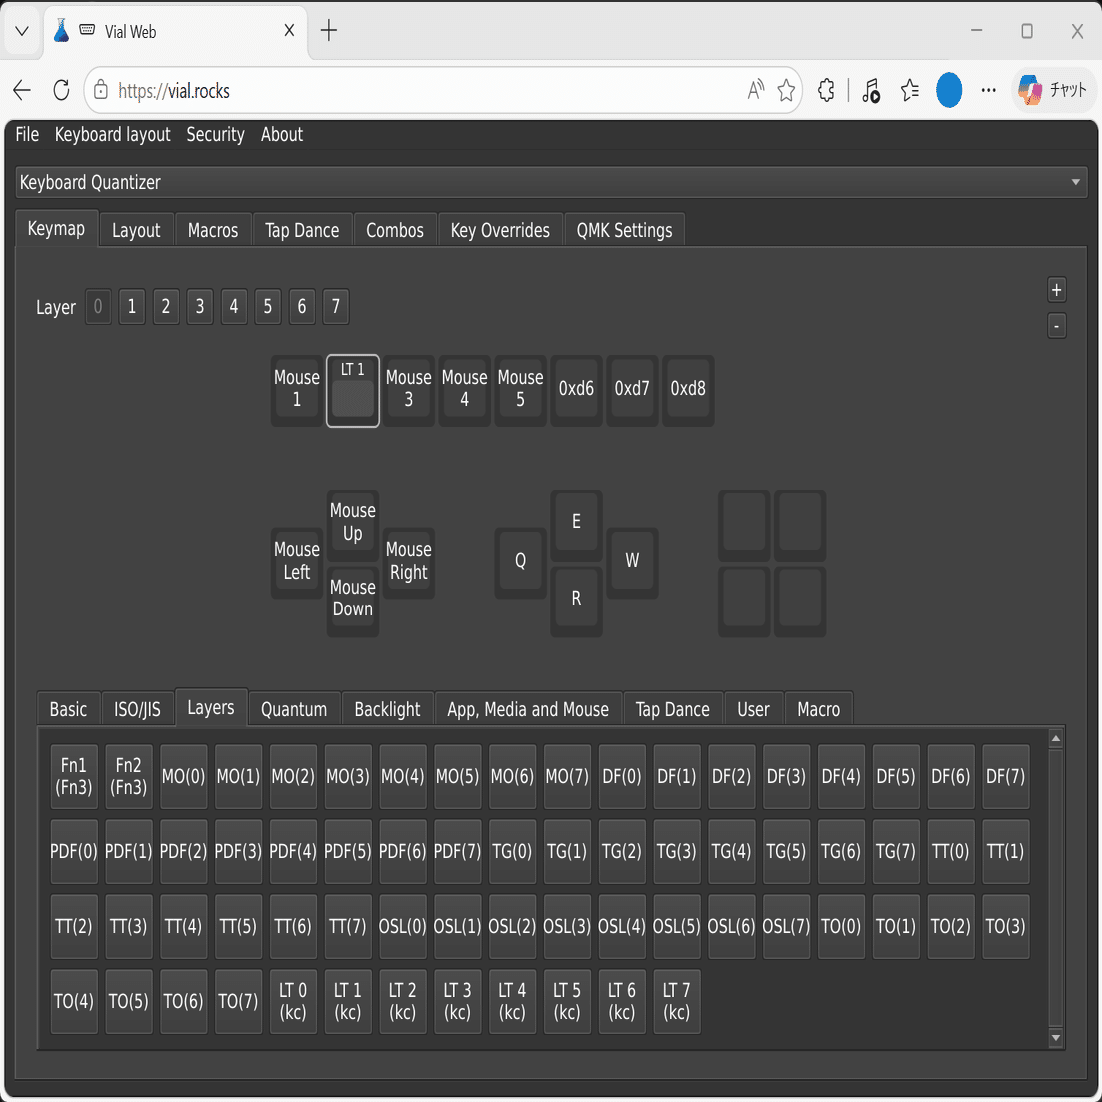The width and height of the screenshot is (1102, 1102).
Task: Open the User keycode tab
Action: click(x=753, y=709)
